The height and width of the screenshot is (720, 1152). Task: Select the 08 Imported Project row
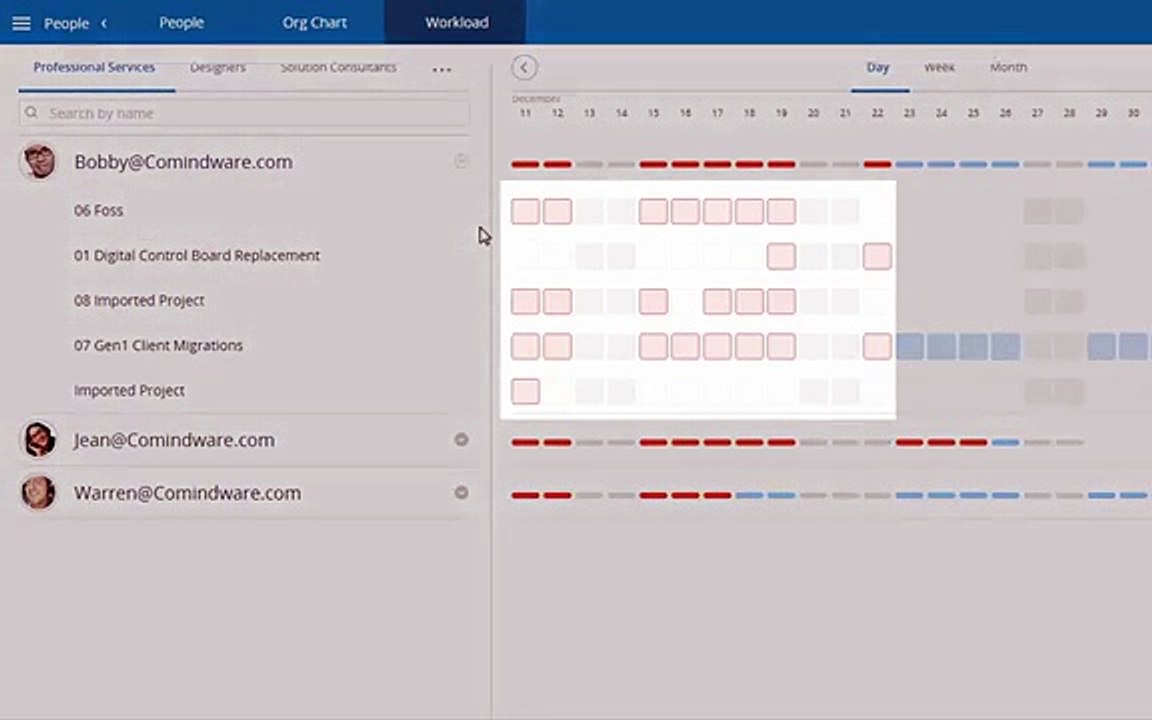(139, 300)
